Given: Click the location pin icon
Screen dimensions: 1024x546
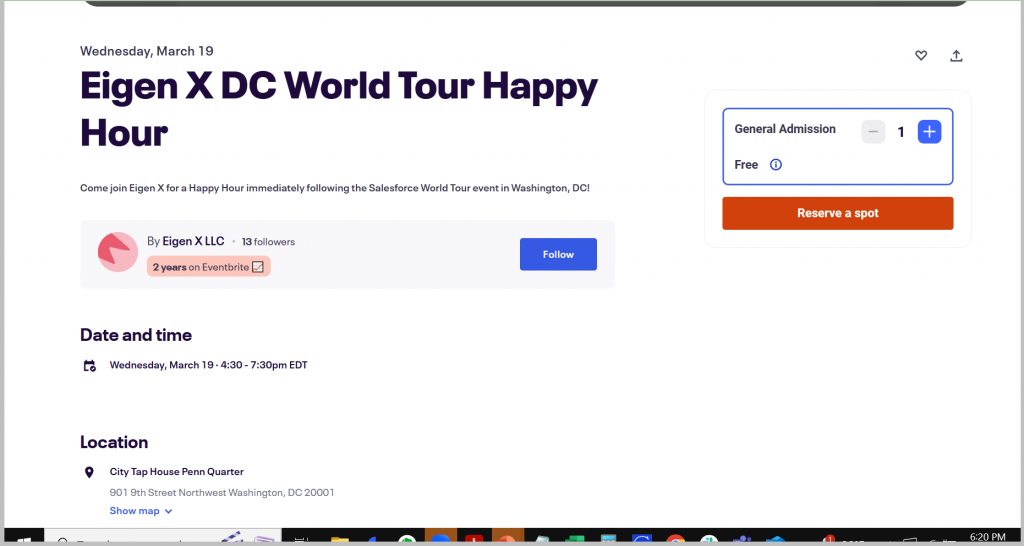Looking at the screenshot, I should coord(90,472).
